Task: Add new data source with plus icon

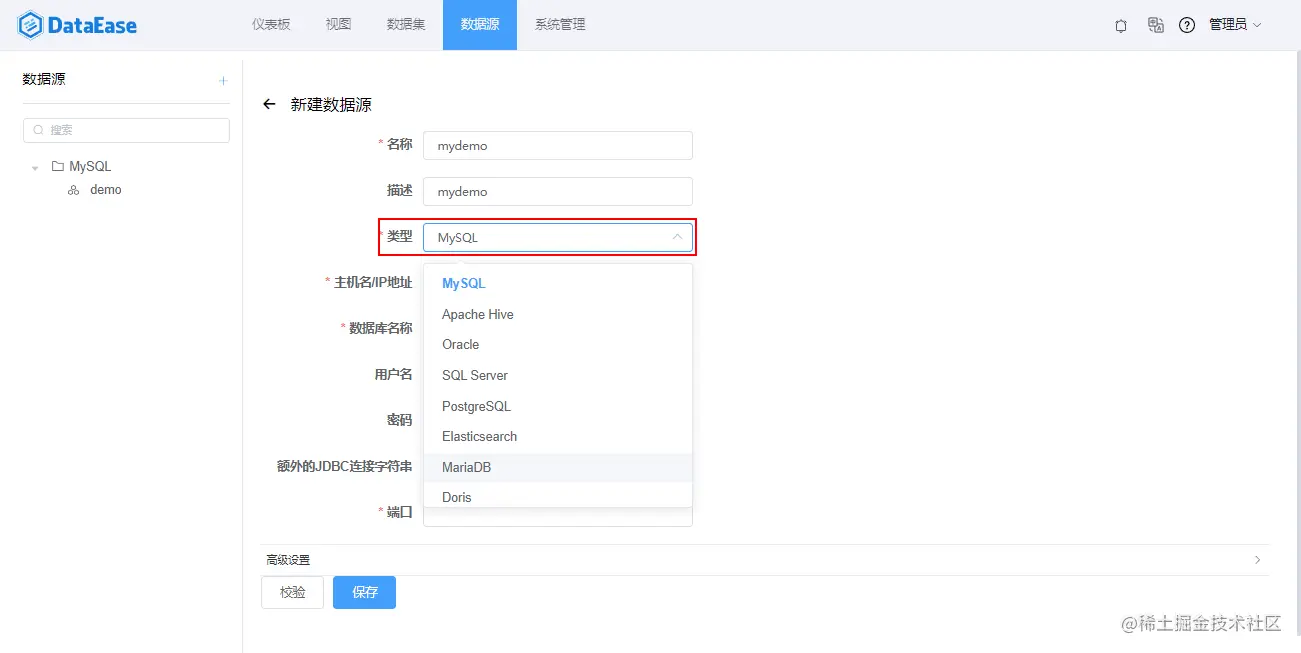Action: point(223,80)
